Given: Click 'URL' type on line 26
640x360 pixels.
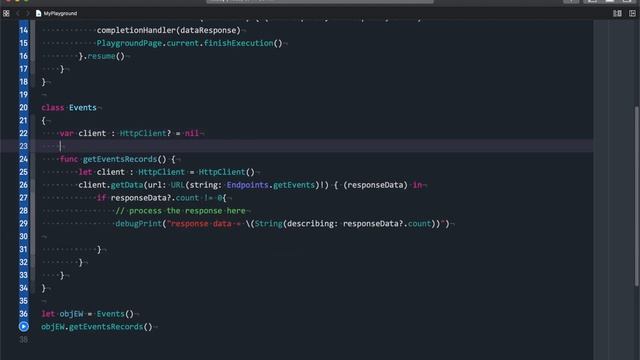Looking at the screenshot, I should coord(178,185).
